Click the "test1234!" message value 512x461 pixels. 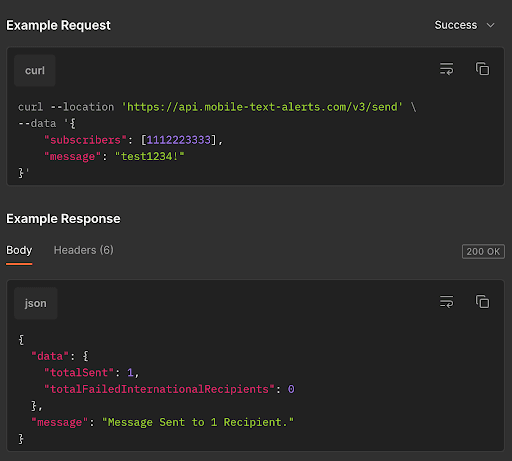[x=149, y=156]
